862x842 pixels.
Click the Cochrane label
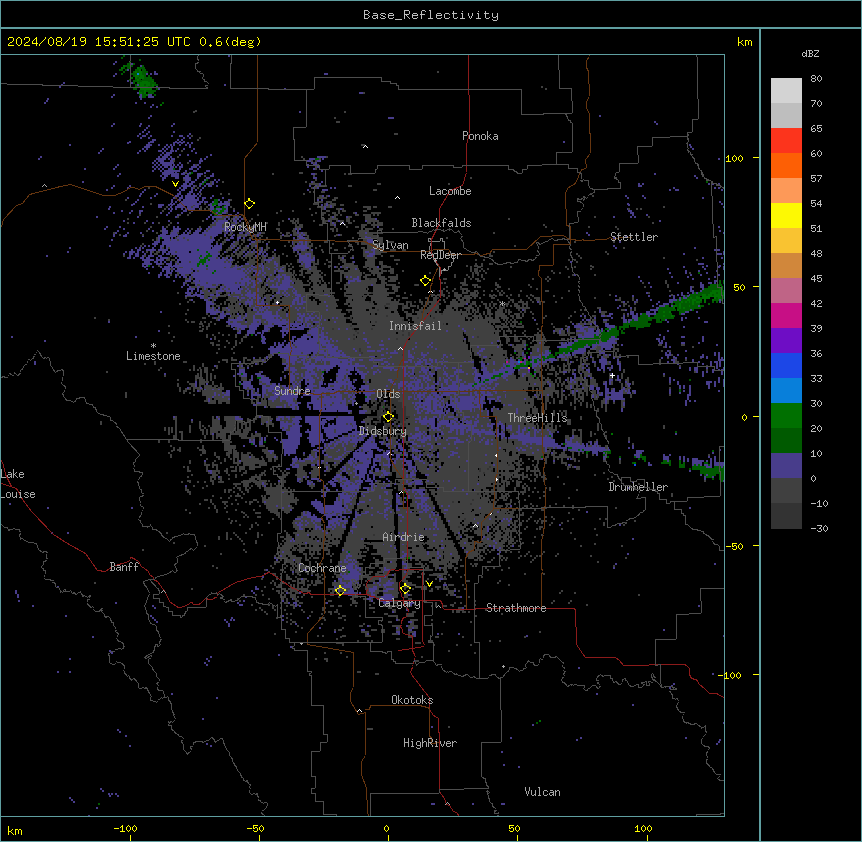click(x=322, y=568)
